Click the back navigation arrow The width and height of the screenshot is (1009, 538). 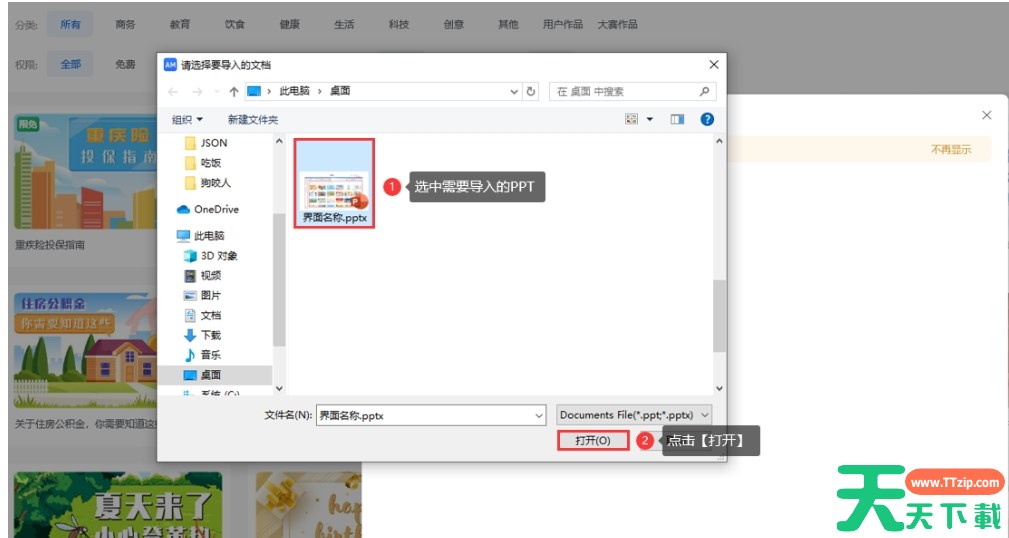(x=173, y=91)
